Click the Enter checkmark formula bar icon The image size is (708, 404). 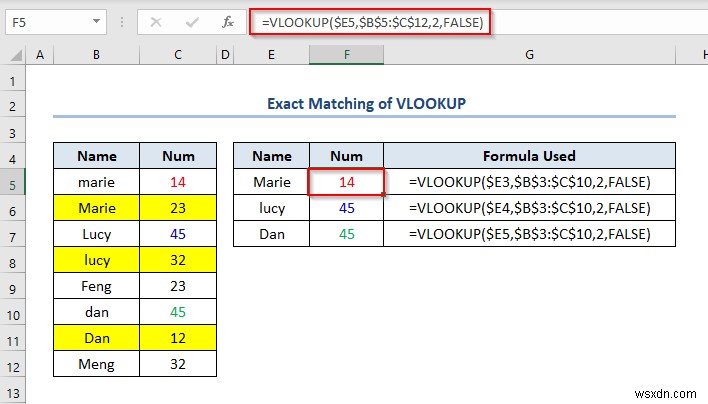[x=192, y=22]
